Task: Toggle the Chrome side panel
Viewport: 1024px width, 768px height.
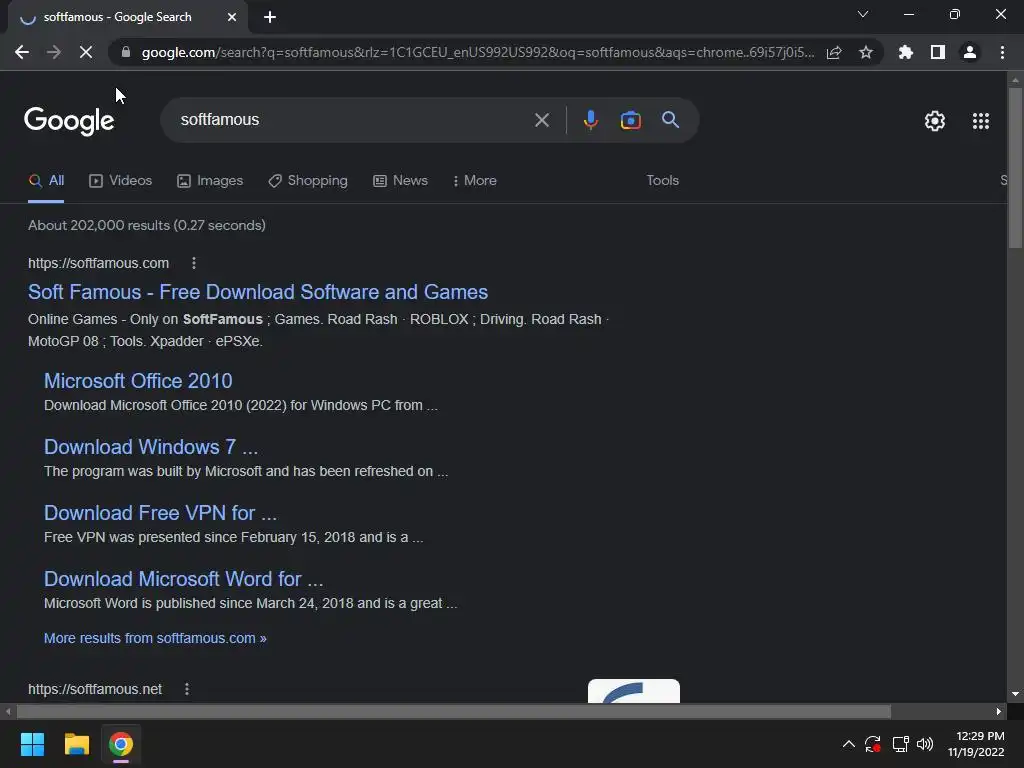Action: point(938,52)
